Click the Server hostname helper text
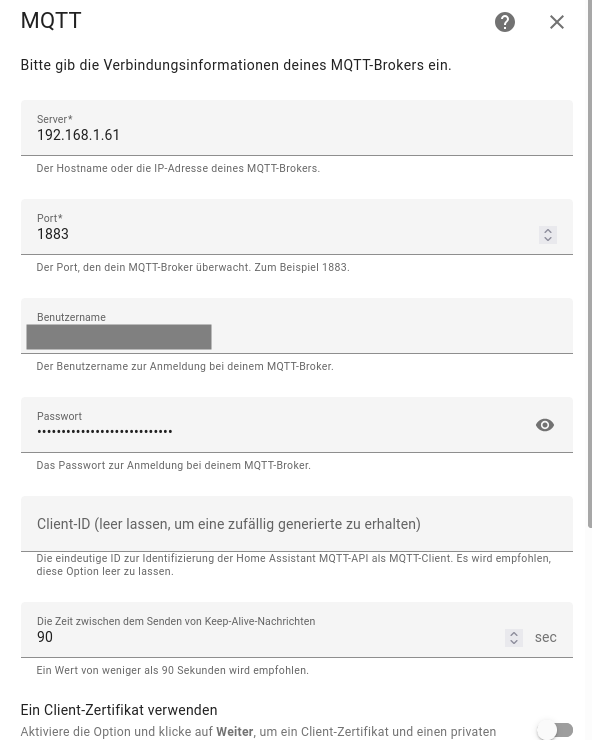The width and height of the screenshot is (592, 740). 178,168
